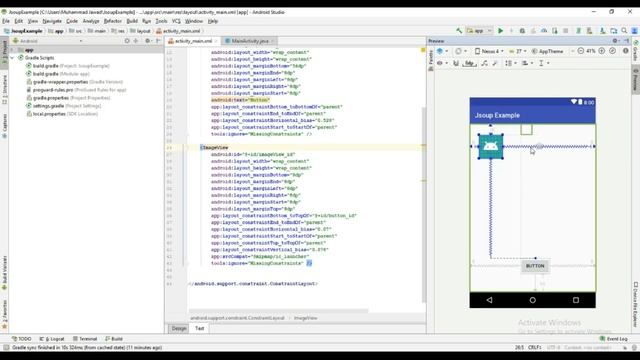
Task: Open the orientation dropdown in Preview
Action: (x=460, y=51)
